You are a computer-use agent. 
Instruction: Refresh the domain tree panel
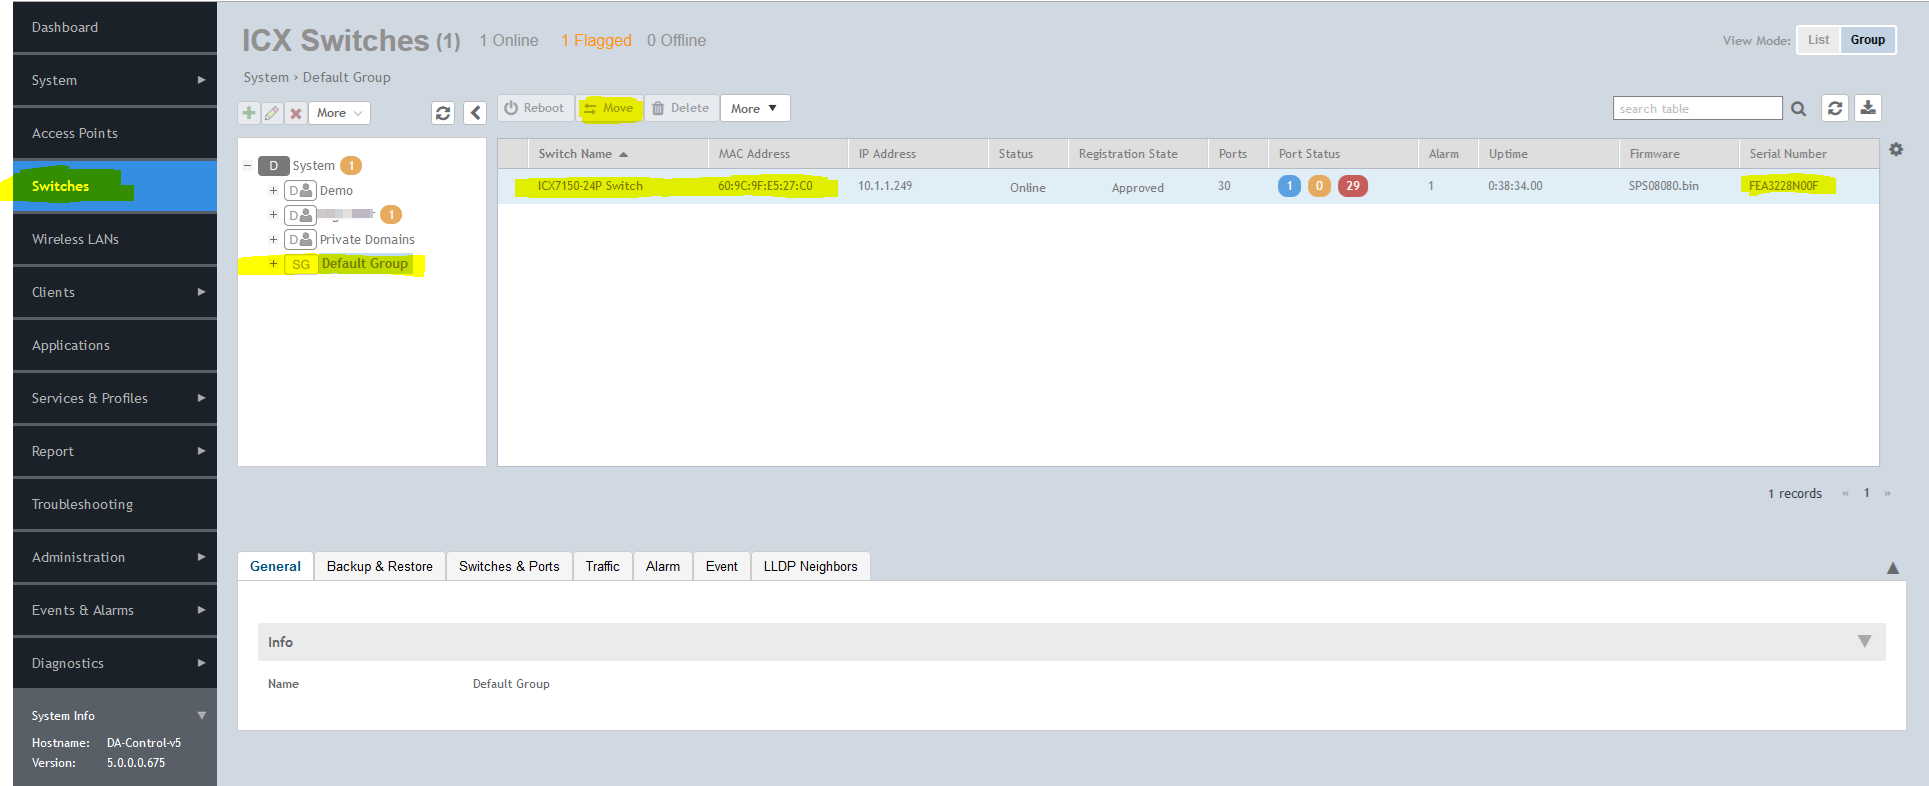pyautogui.click(x=443, y=113)
